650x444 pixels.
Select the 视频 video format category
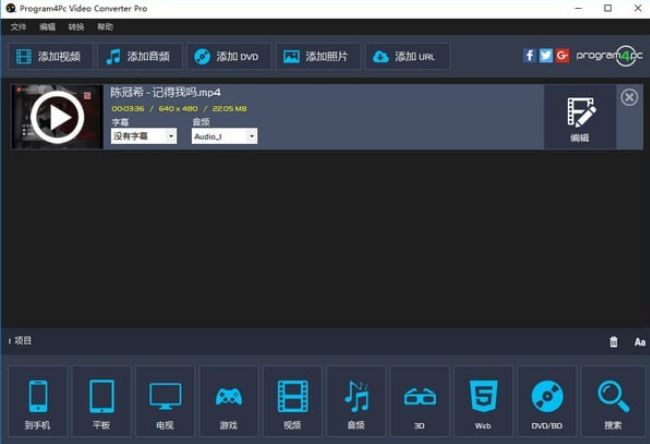click(x=293, y=401)
